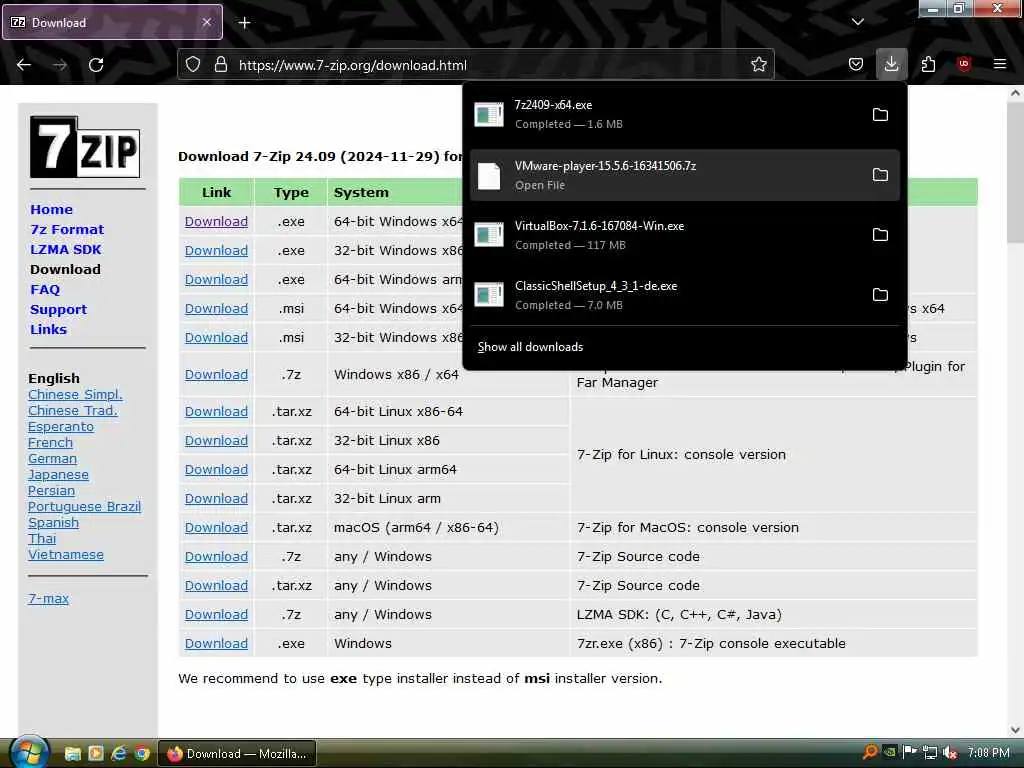The image size is (1024, 768).
Task: Go to the Home page link
Action: tap(51, 210)
